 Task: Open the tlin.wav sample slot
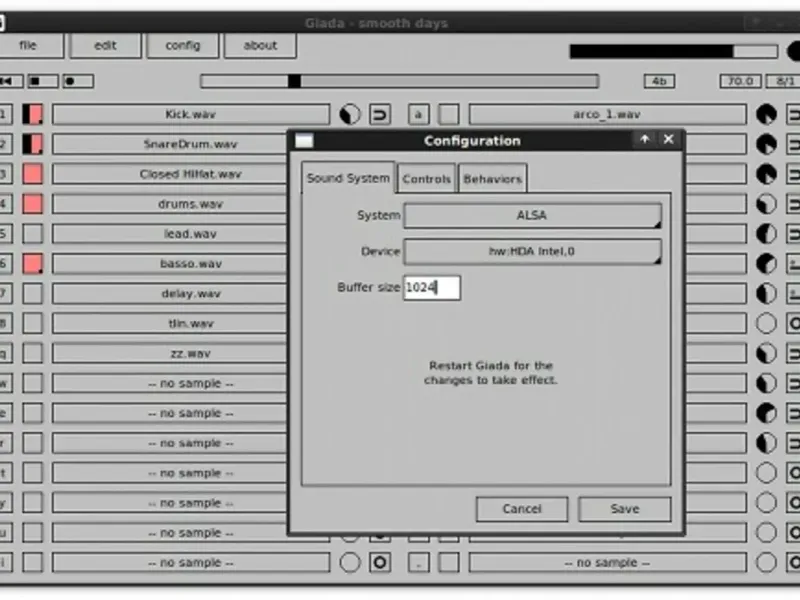(170, 323)
